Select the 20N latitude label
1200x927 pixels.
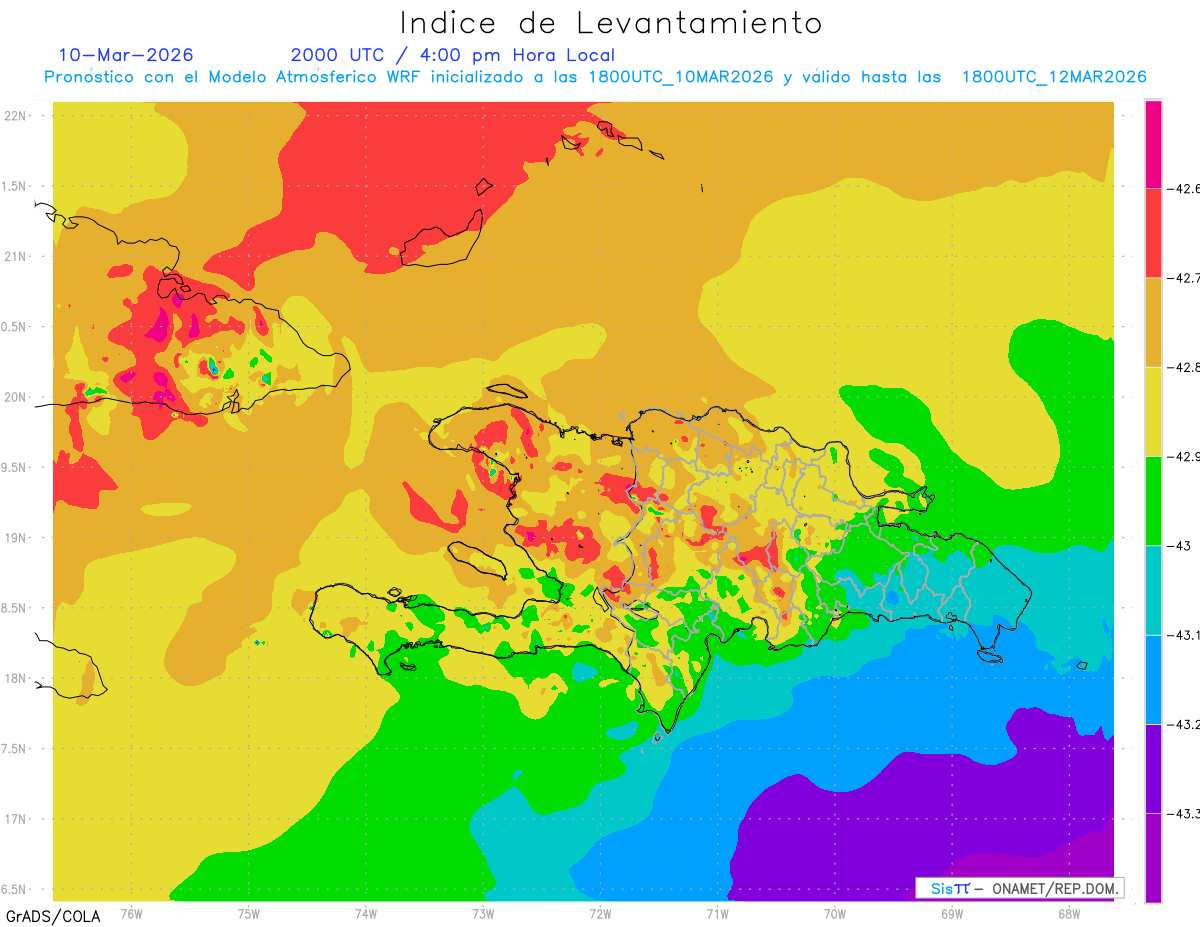click(x=15, y=397)
